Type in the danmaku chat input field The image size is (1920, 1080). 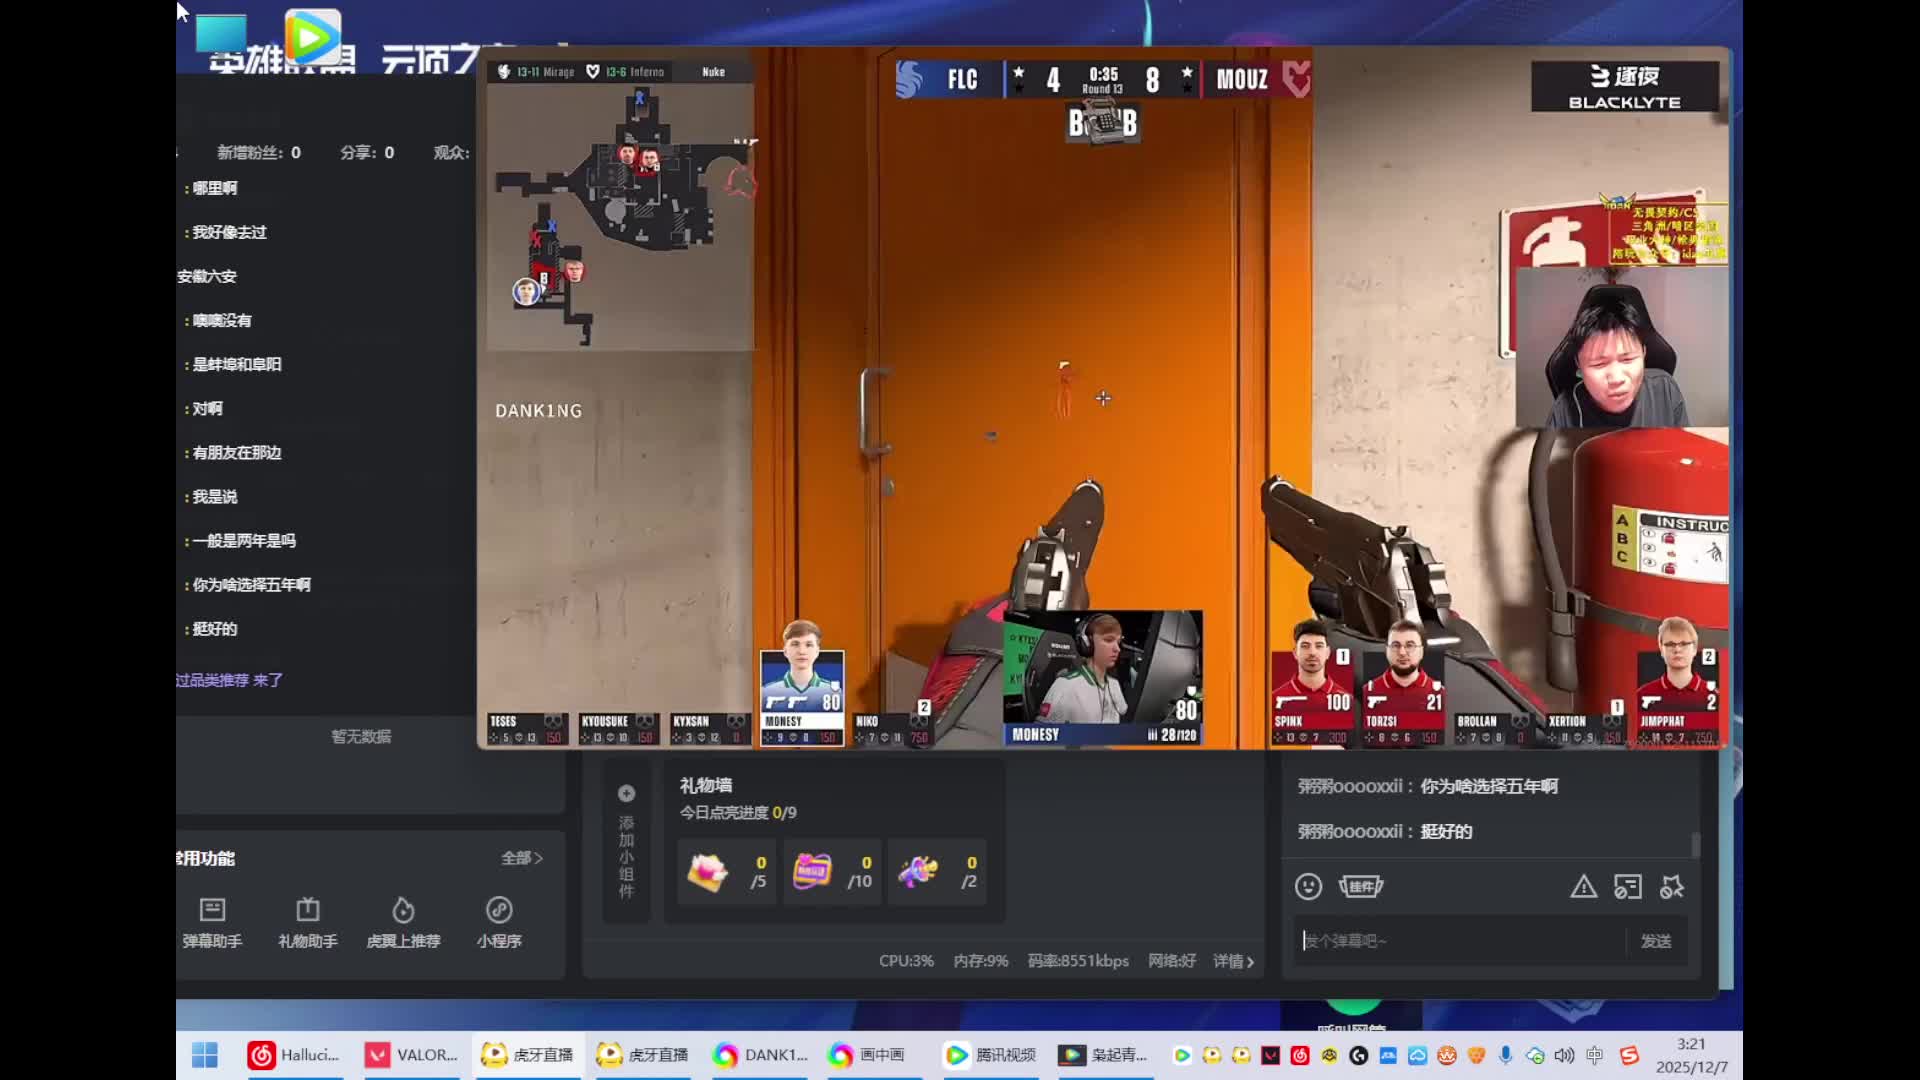(1460, 941)
